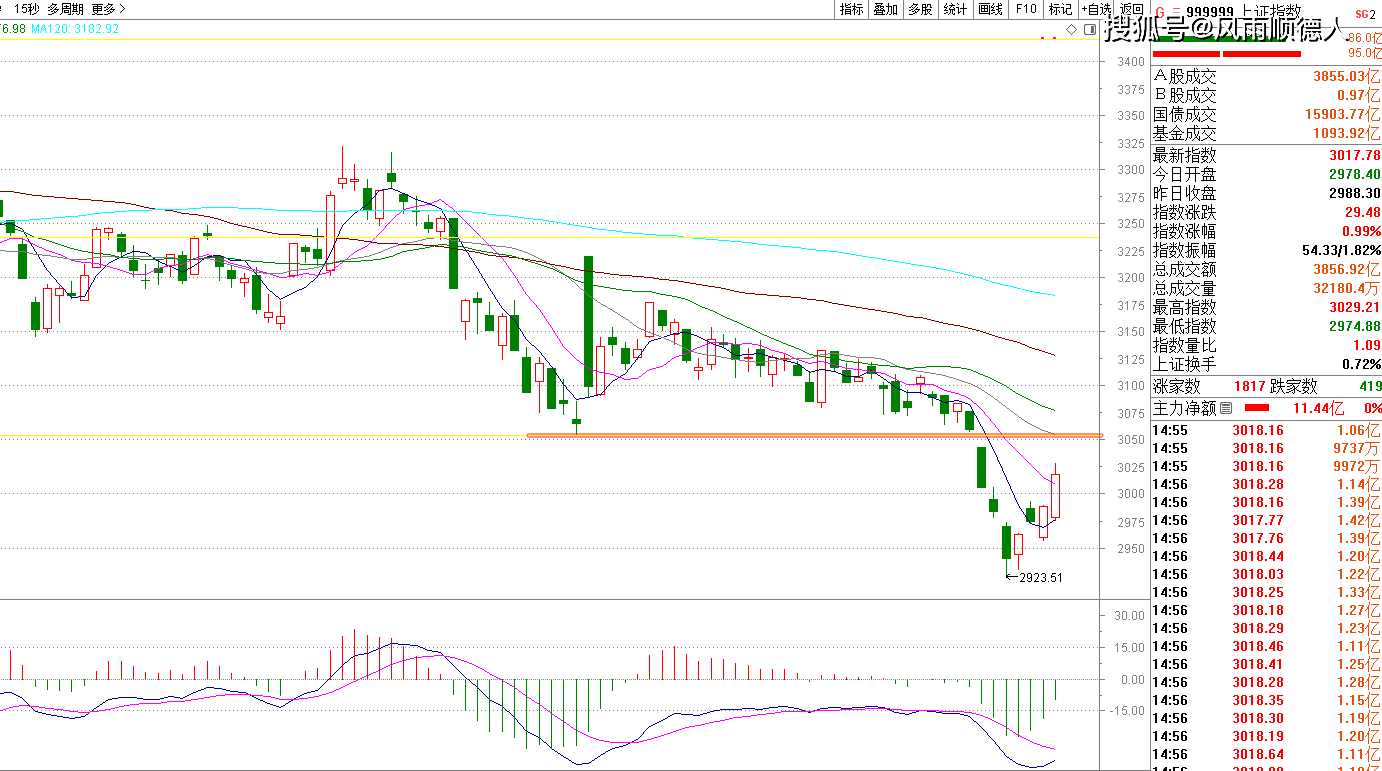
Task: Click the 标记 mark button
Action: click(1060, 9)
